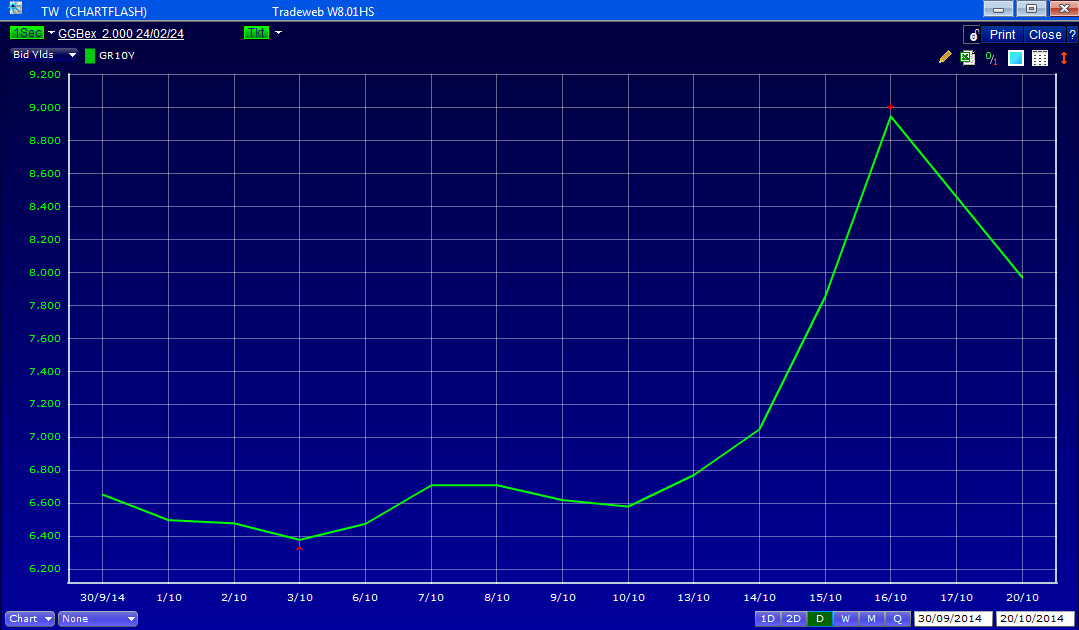This screenshot has width=1079, height=630.
Task: Open the data table grid view icon
Action: tap(1040, 58)
